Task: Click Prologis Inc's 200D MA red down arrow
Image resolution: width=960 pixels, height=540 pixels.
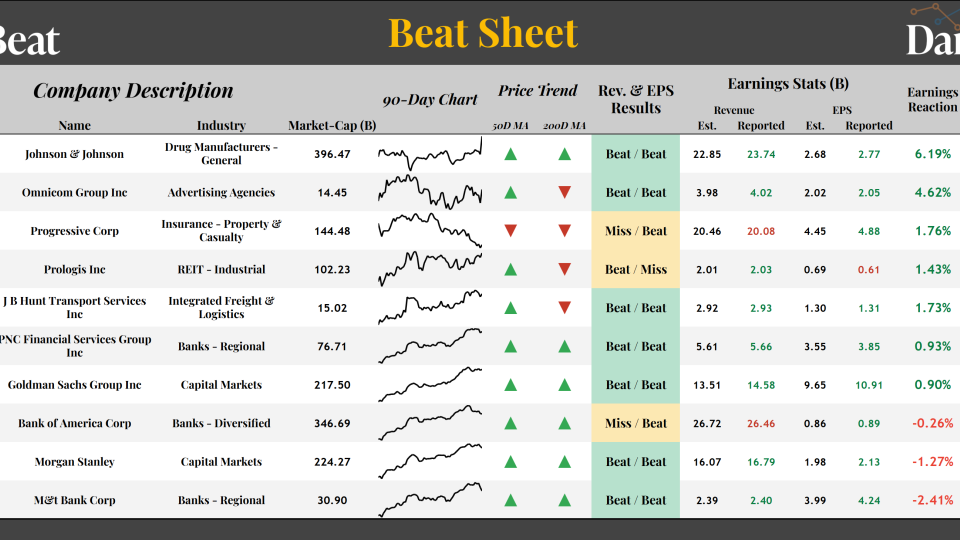Action: (564, 269)
